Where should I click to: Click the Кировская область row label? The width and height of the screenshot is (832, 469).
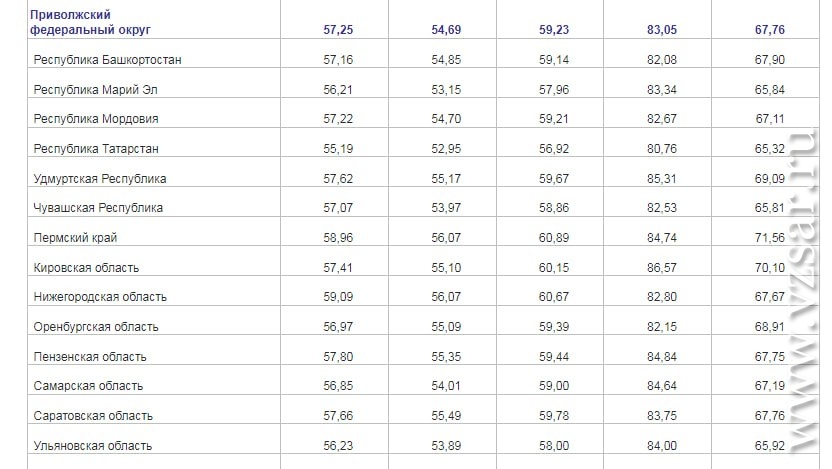point(86,268)
